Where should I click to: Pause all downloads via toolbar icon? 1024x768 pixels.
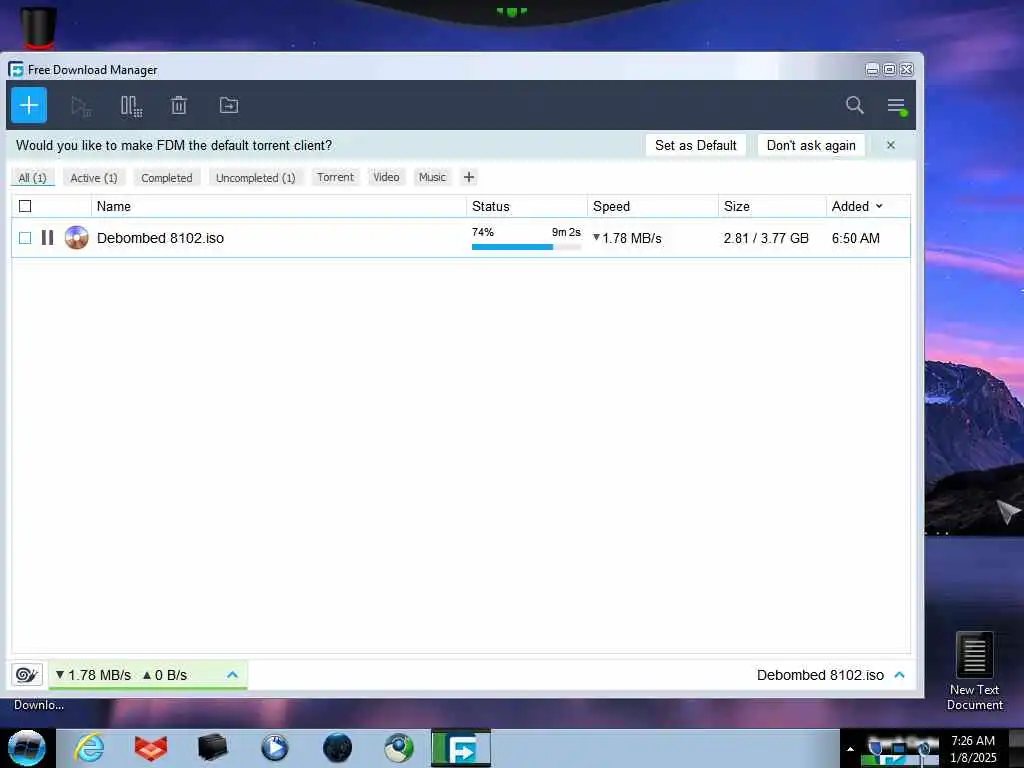[131, 106]
